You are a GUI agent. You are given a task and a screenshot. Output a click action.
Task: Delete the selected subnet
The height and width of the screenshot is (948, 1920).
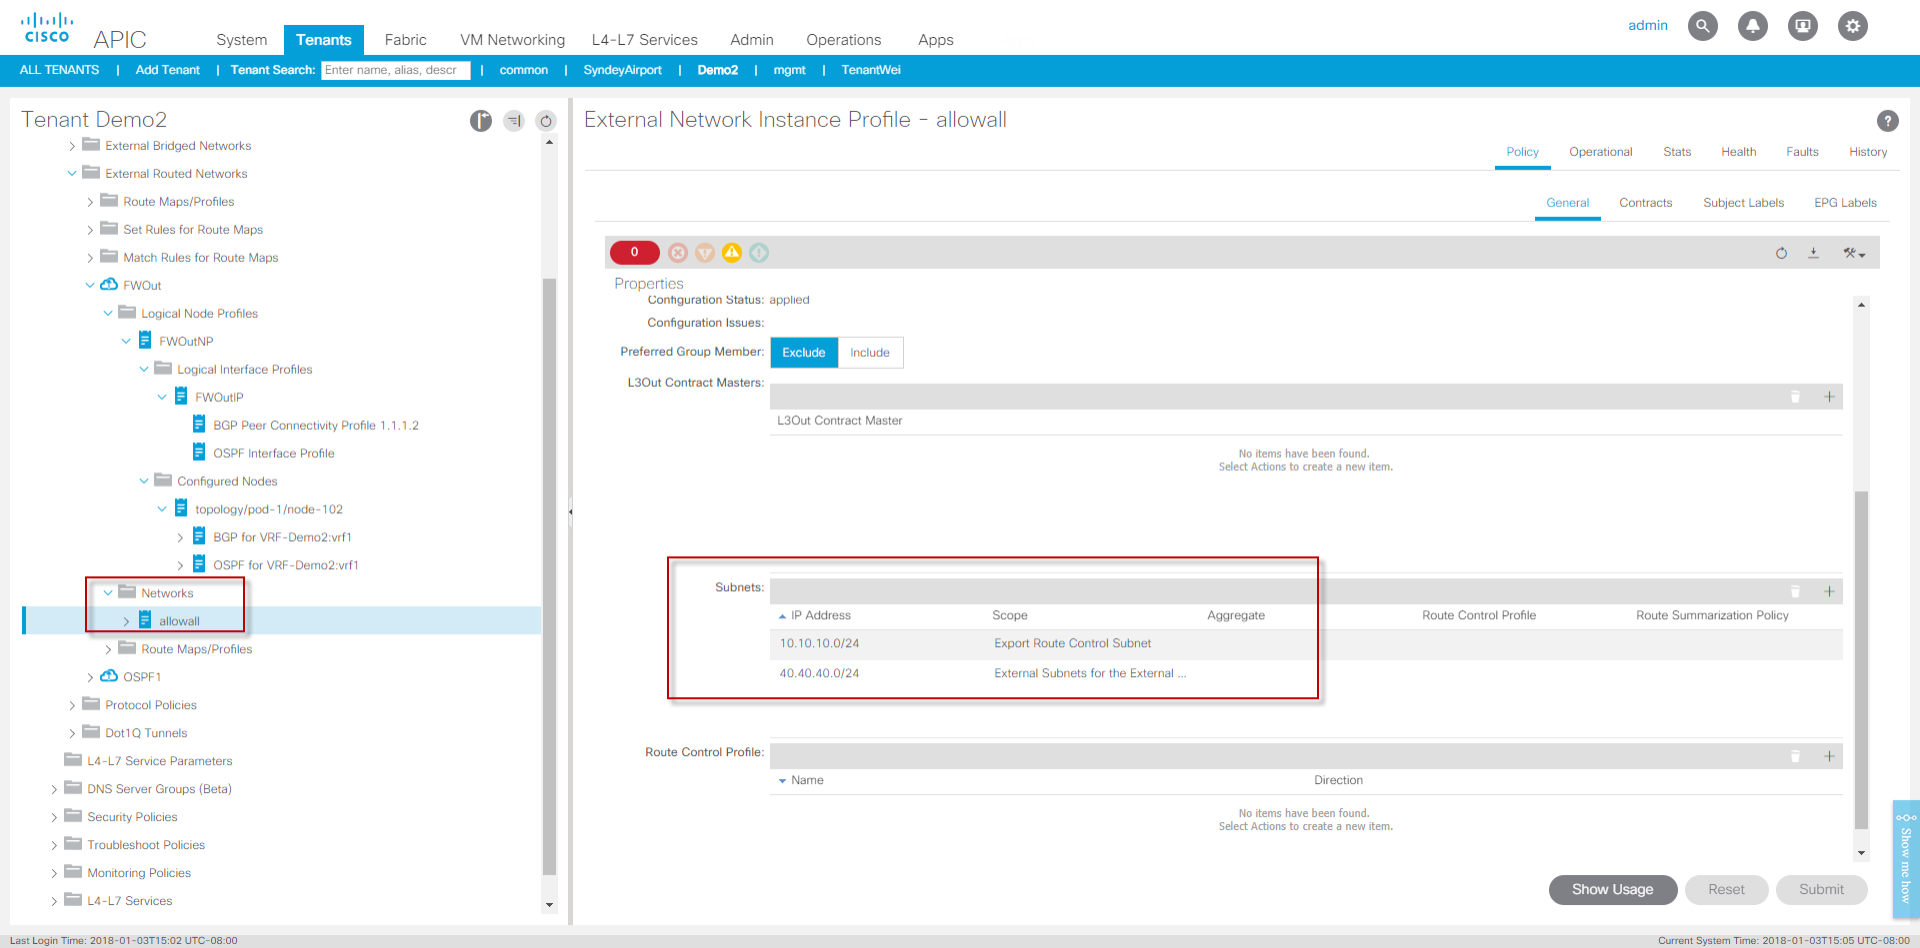(1795, 591)
